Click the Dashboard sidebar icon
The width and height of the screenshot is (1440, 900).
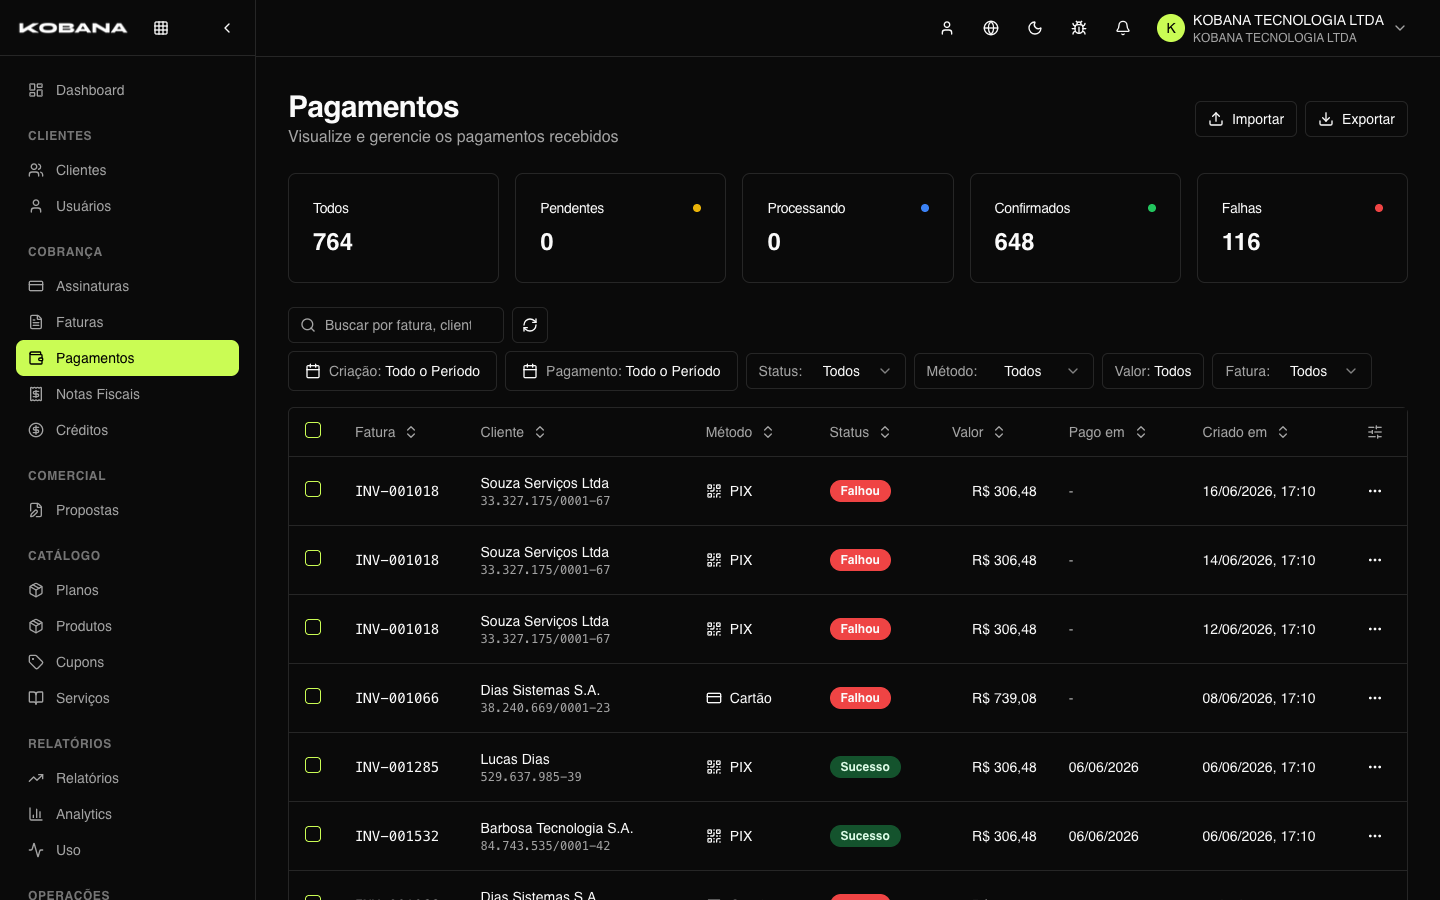[x=36, y=90]
